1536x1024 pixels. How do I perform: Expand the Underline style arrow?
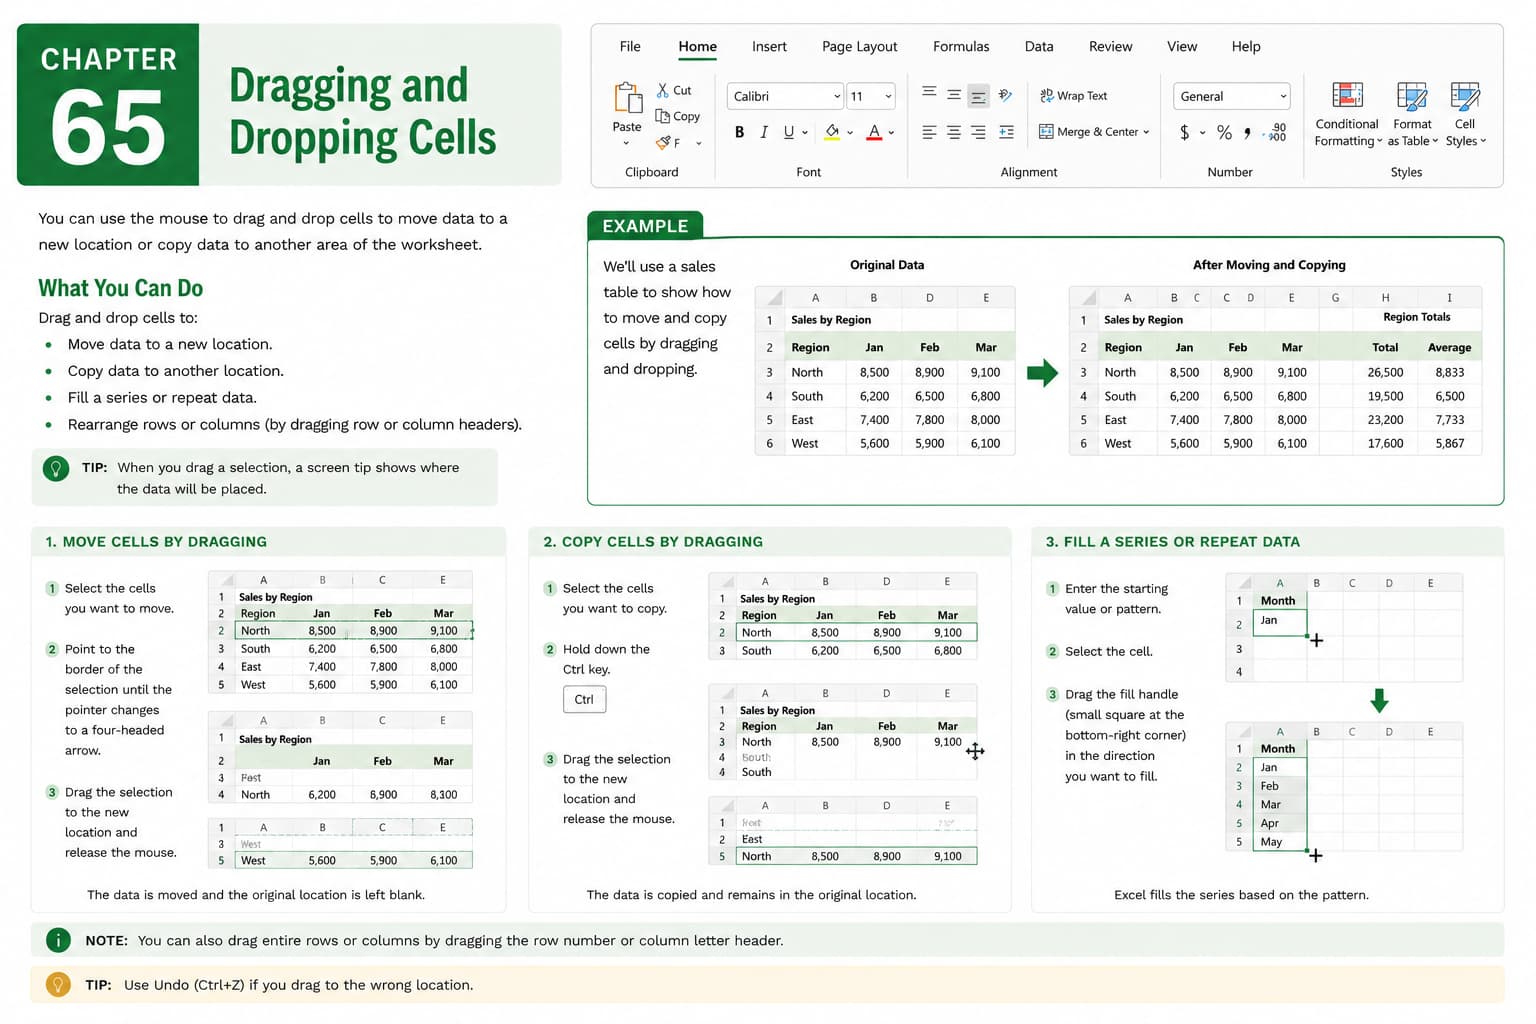coord(804,133)
